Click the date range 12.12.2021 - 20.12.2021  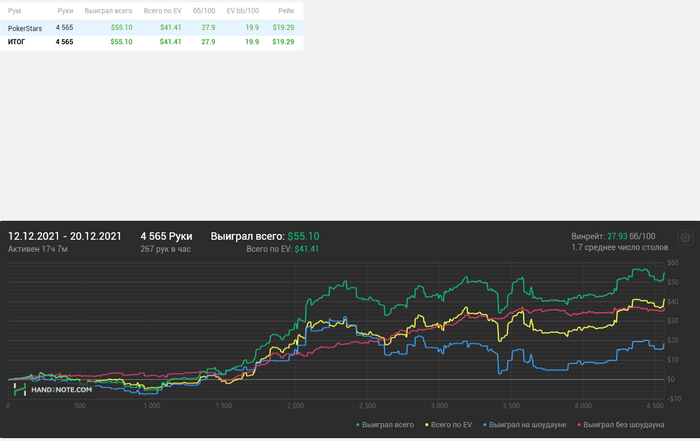(x=65, y=236)
